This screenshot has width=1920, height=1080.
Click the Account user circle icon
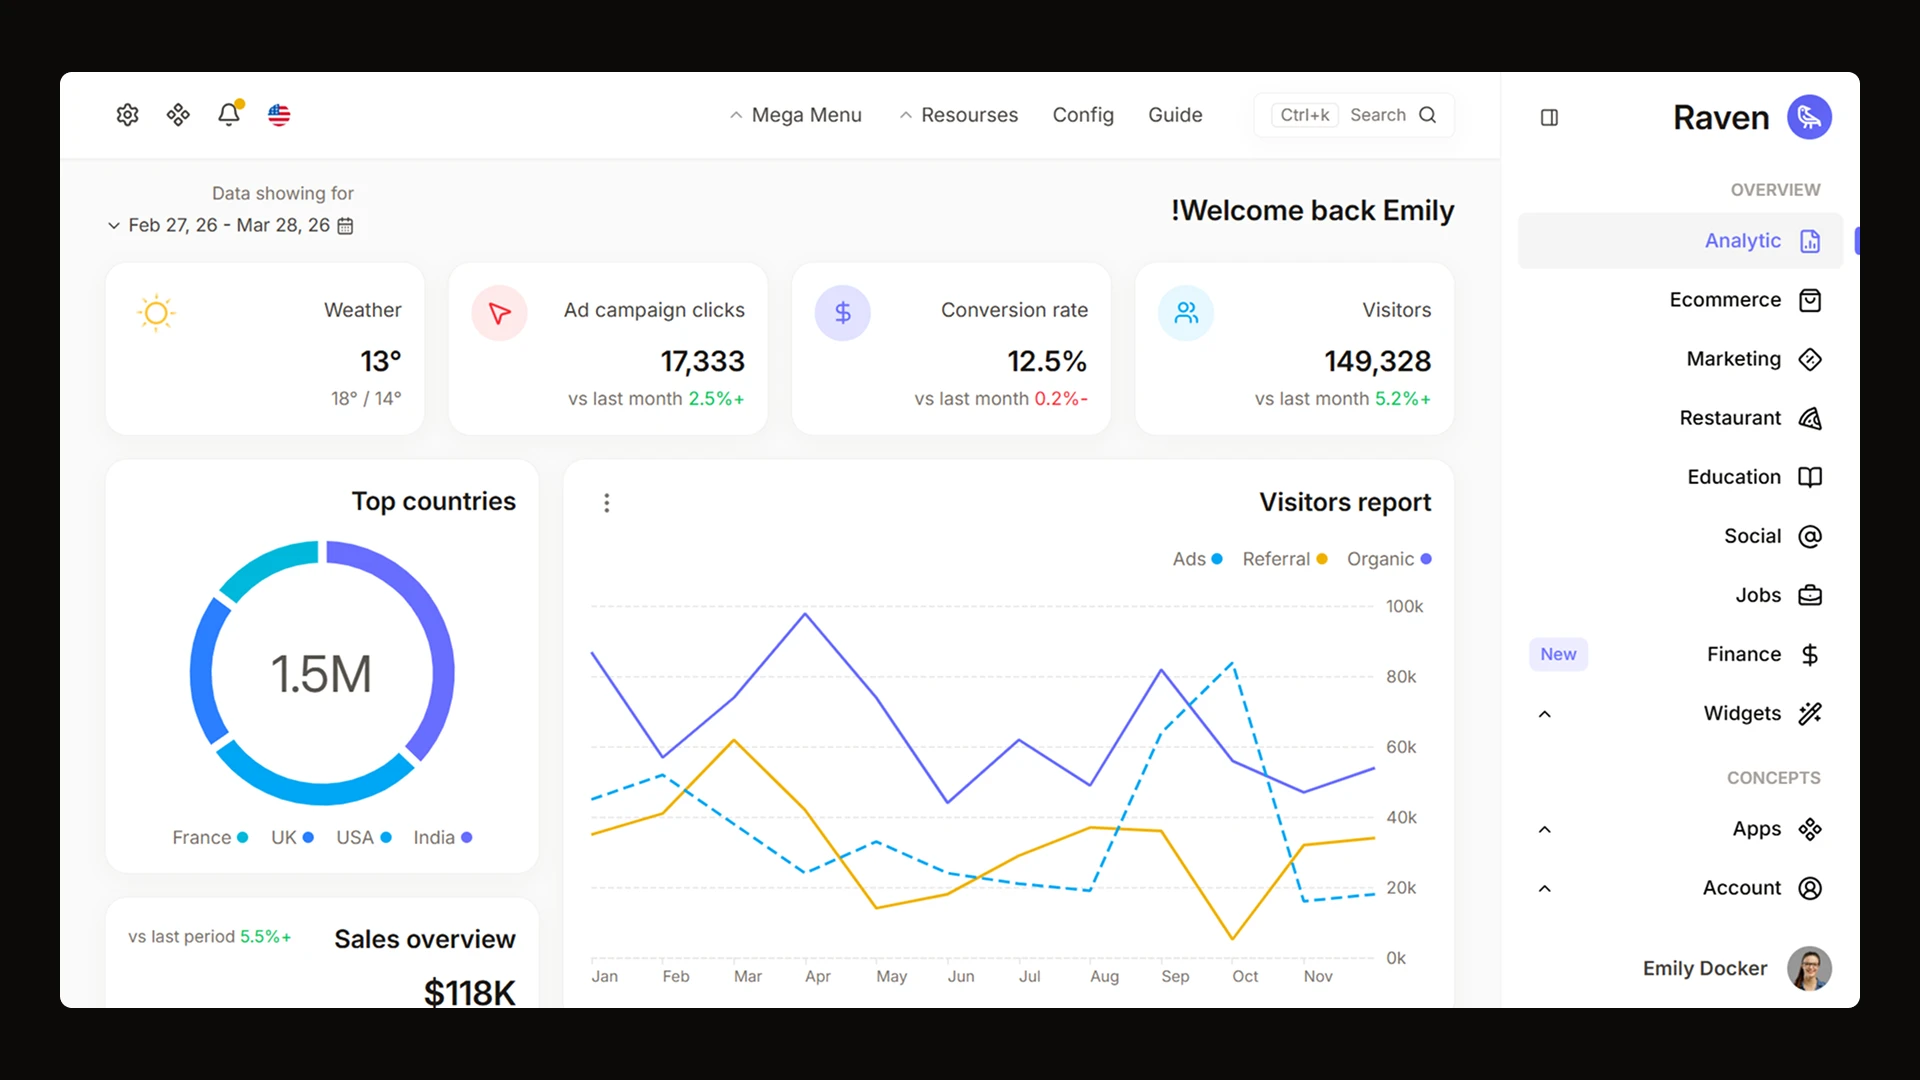tap(1810, 888)
